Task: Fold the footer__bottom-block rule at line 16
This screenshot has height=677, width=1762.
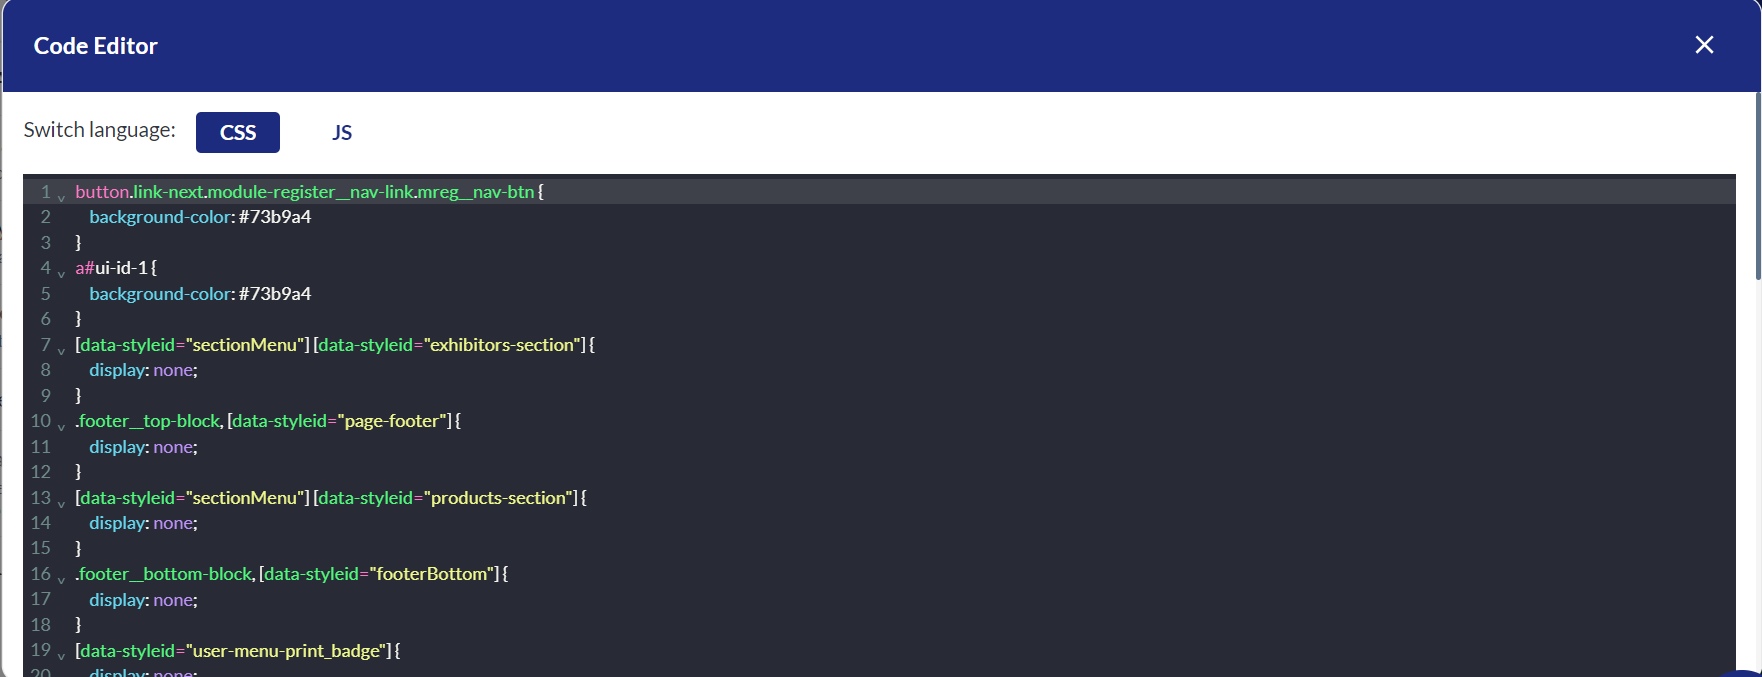Action: [x=62, y=579]
